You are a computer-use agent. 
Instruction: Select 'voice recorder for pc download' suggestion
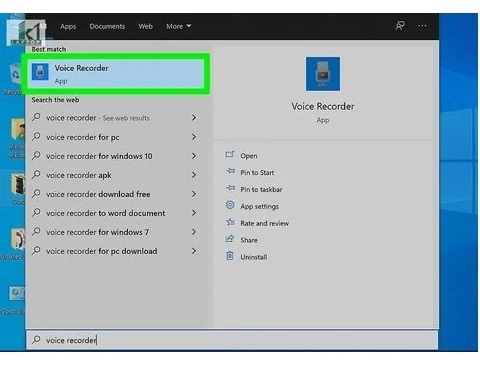[x=115, y=251]
